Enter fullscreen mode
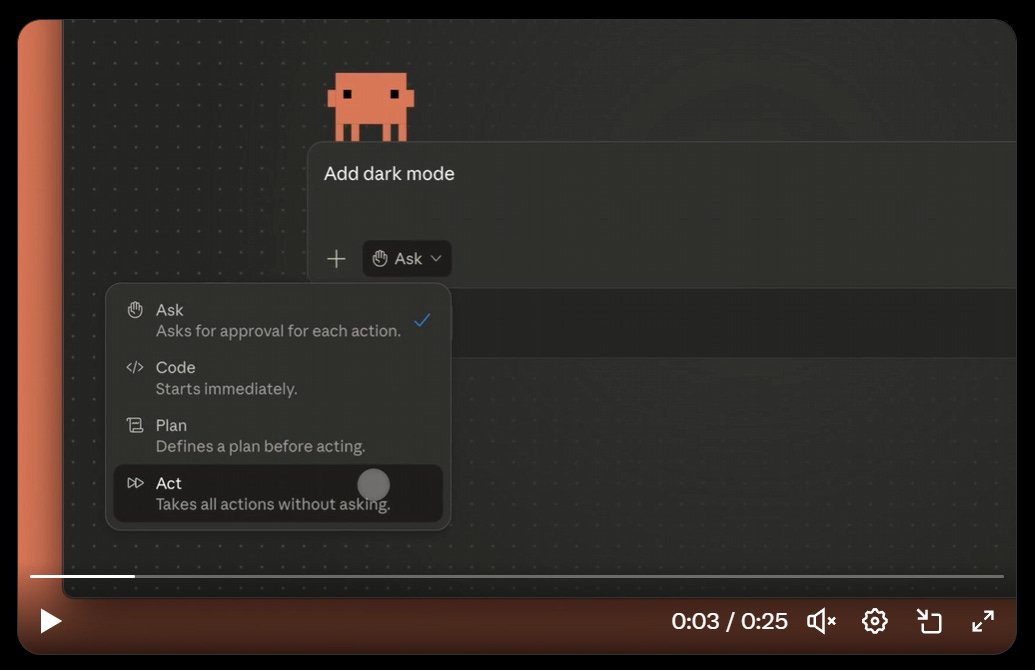Screen dimensions: 1035x670 click(x=983, y=621)
